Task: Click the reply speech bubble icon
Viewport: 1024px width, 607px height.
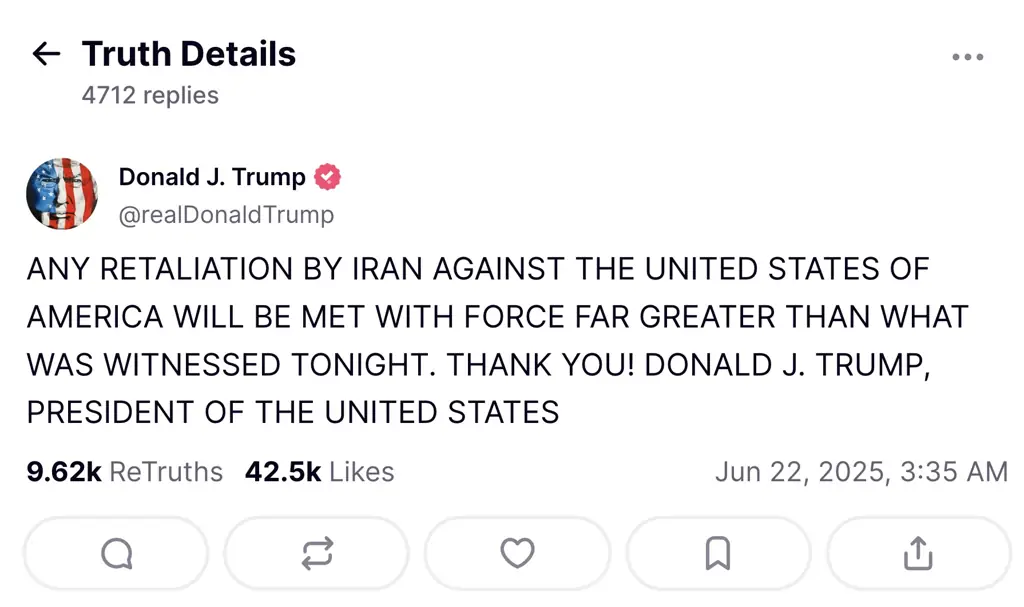Action: 116,553
